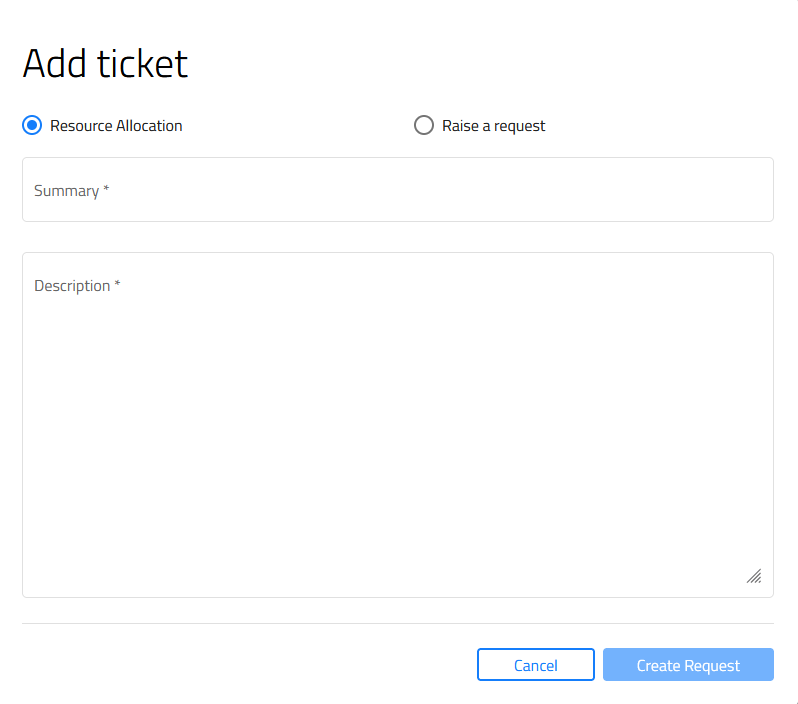Select the Resource Allocation radio button
798x704 pixels.
[x=32, y=125]
